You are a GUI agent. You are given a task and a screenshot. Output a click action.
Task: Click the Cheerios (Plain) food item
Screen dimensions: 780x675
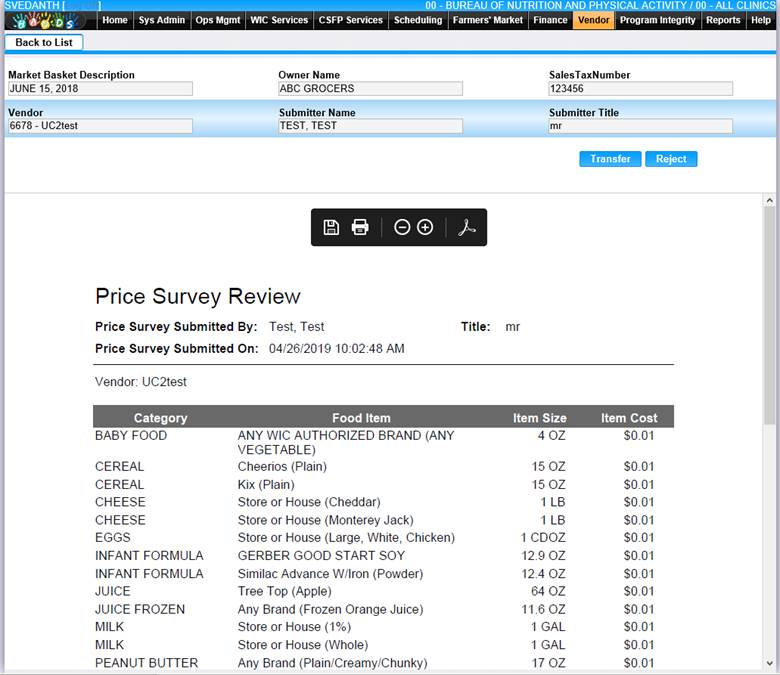point(282,467)
